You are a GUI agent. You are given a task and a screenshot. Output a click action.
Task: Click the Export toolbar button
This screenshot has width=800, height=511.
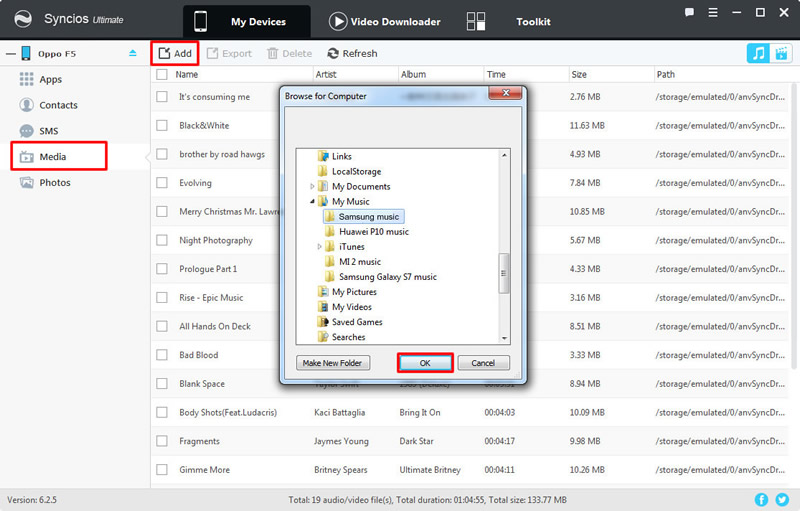(x=229, y=53)
